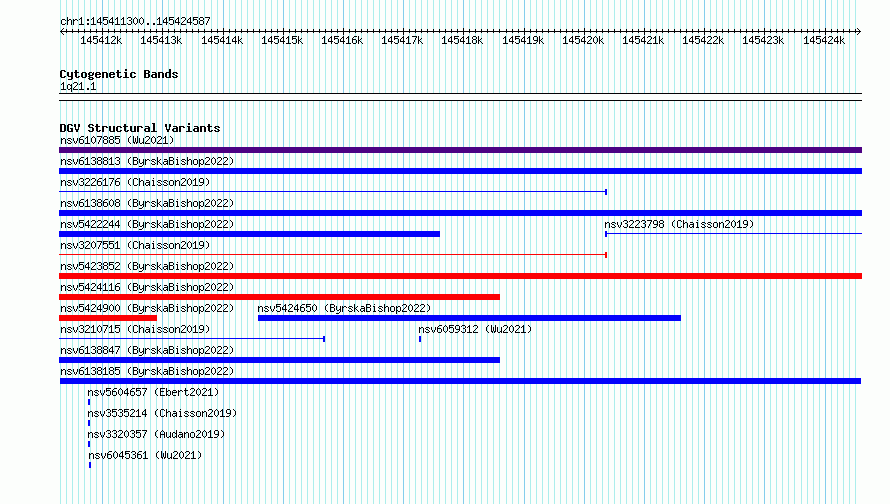Open the nsv6138813 (ByrskaBishop2022) label

(x=147, y=161)
